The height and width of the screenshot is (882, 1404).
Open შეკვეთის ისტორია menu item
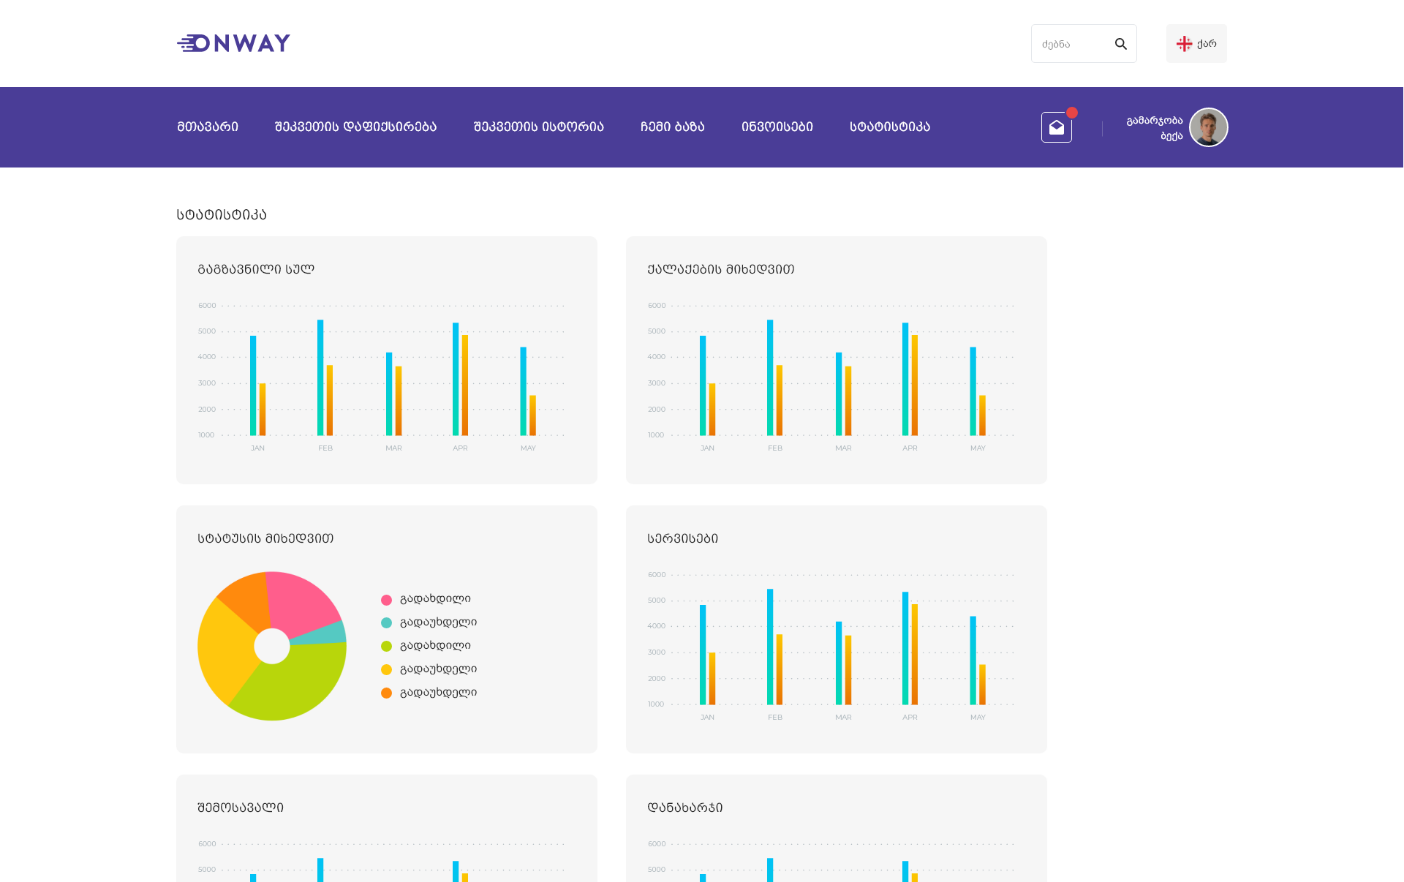[x=539, y=127]
